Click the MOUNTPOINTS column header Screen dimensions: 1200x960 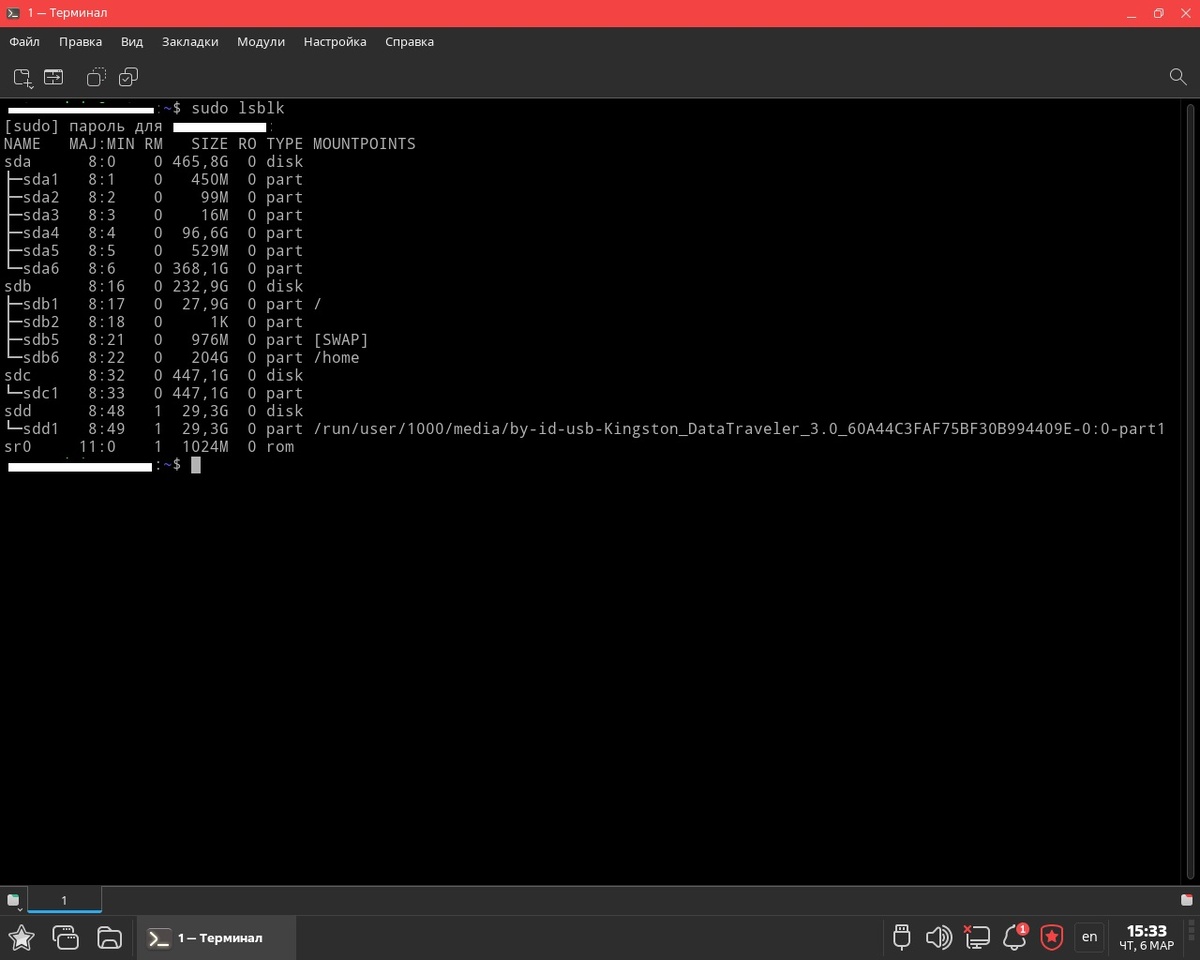[364, 144]
